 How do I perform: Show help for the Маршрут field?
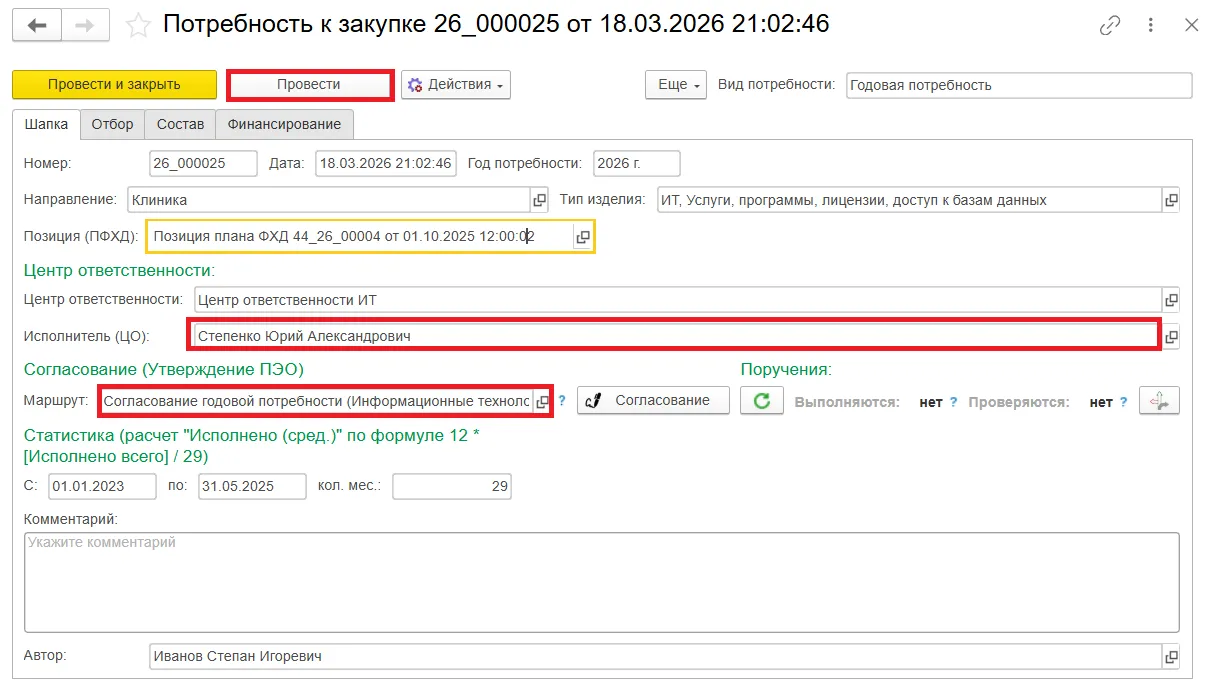coord(562,401)
